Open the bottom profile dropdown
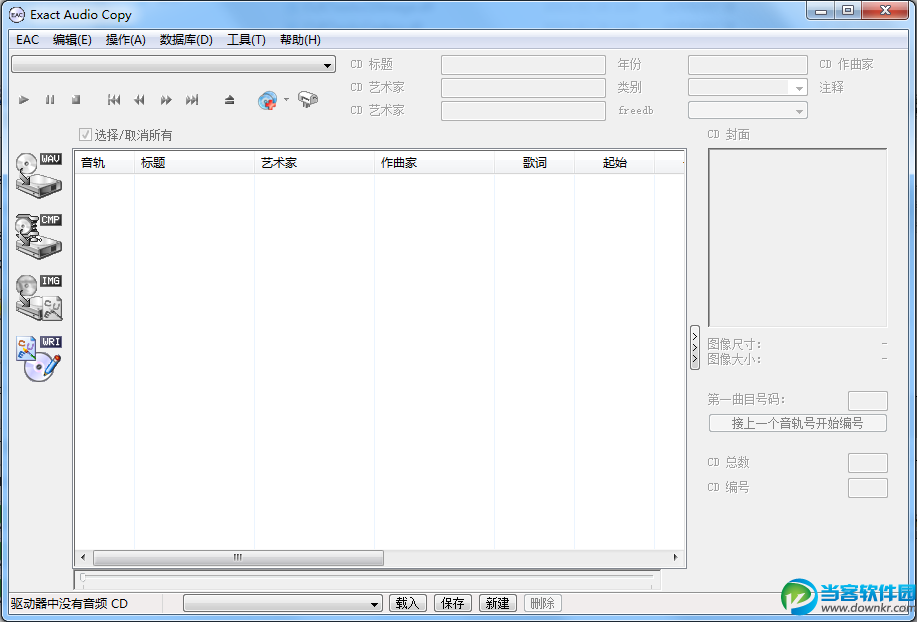The width and height of the screenshot is (917, 622). pyautogui.click(x=282, y=603)
